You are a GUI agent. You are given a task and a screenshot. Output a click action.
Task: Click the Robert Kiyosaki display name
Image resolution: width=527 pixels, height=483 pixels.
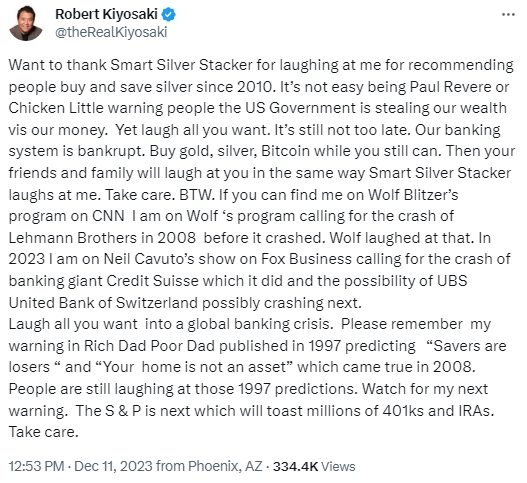(106, 14)
